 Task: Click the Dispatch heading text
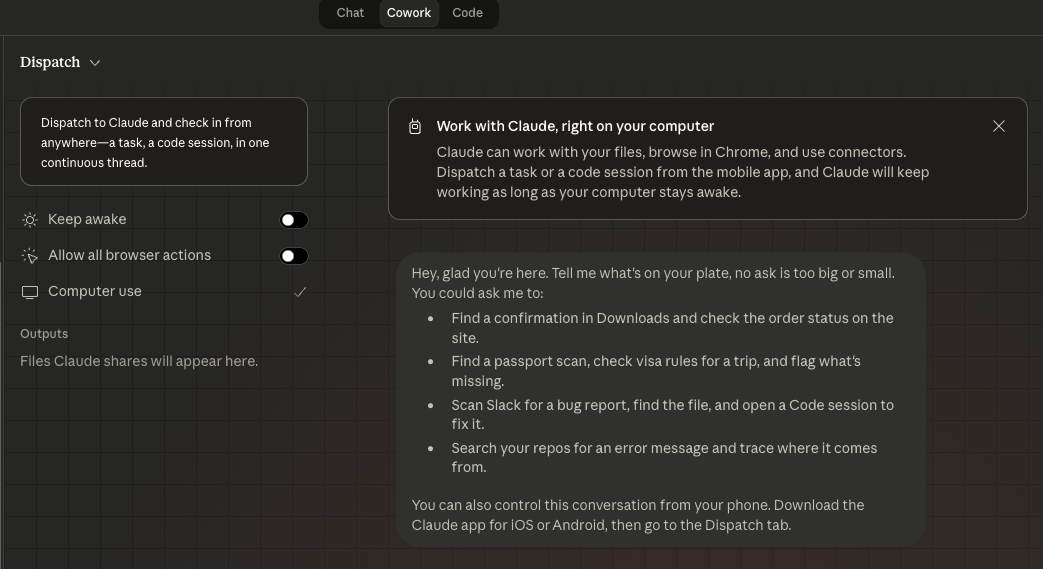pyautogui.click(x=50, y=62)
